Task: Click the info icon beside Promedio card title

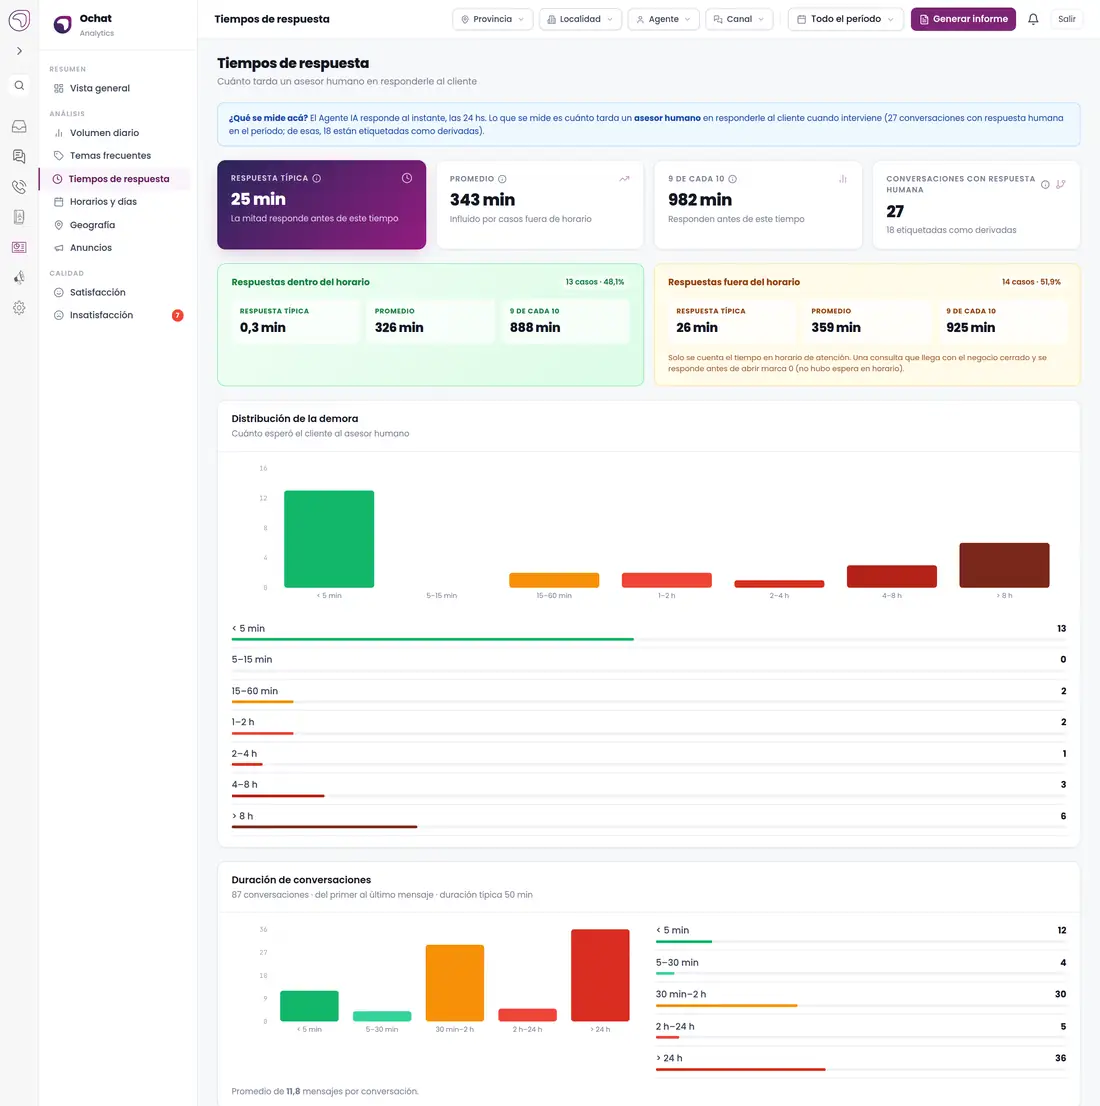Action: 502,179
